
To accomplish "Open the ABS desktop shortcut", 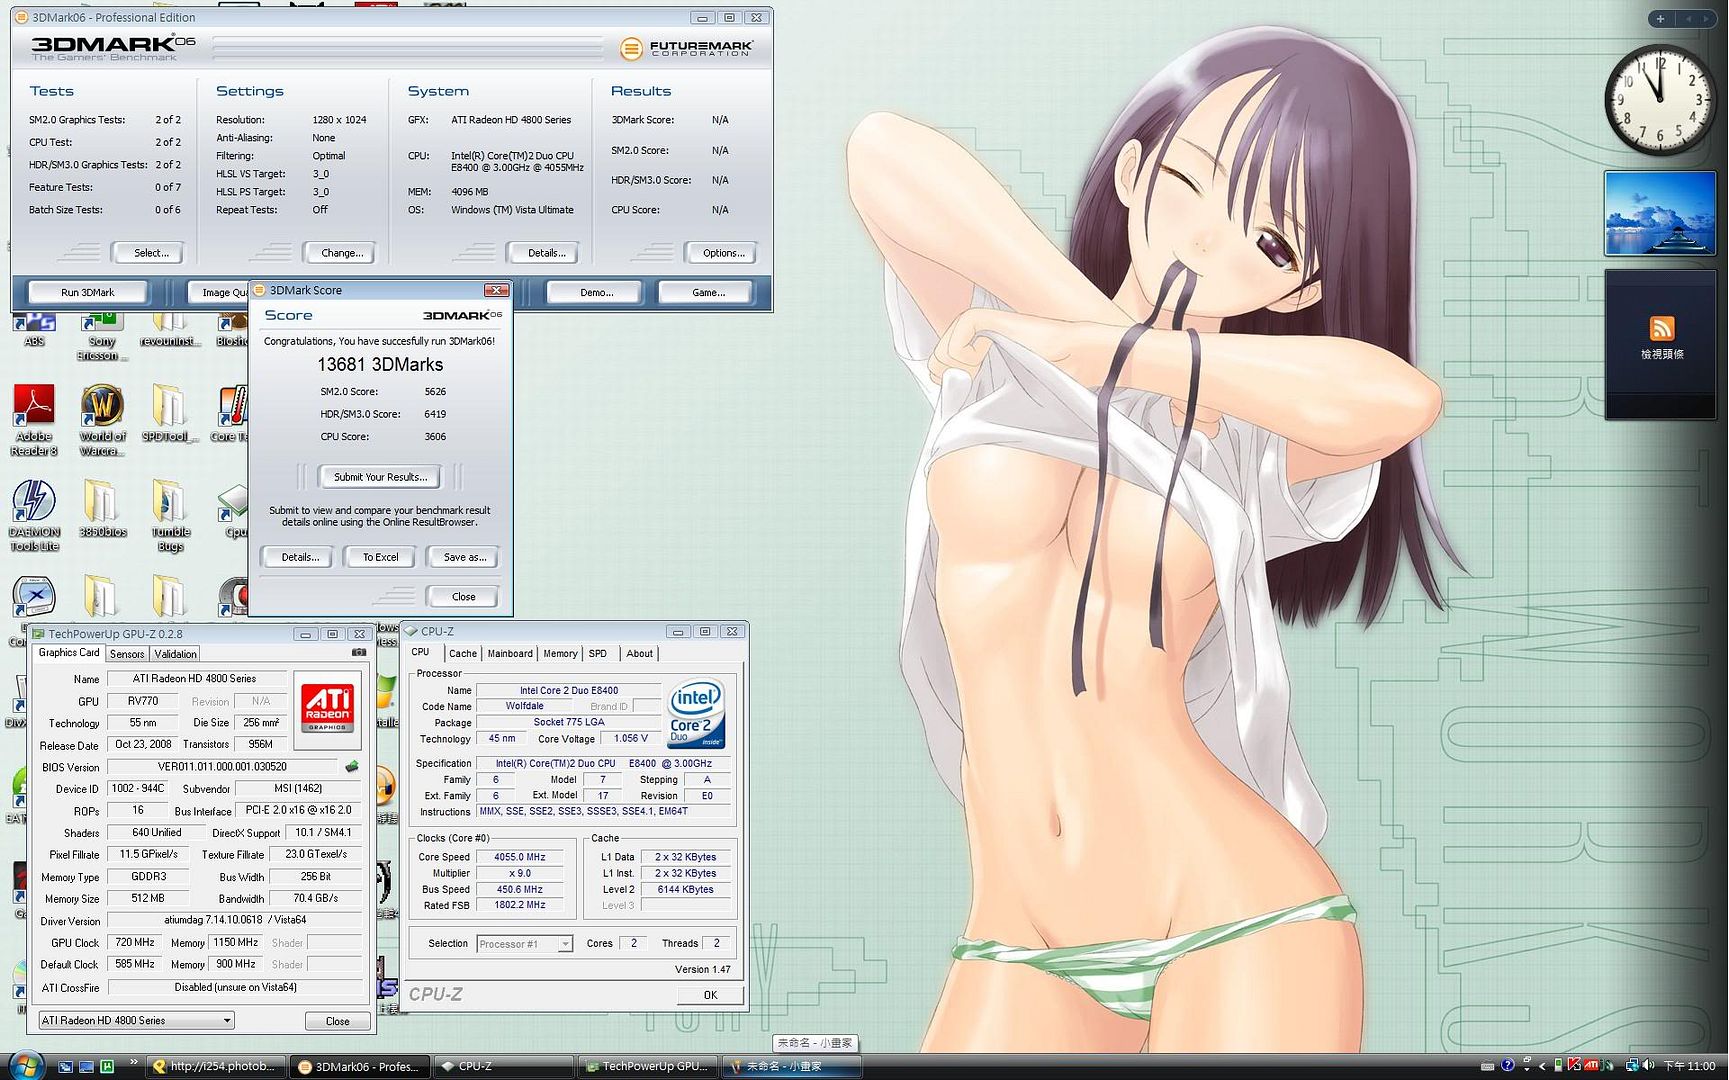I will [x=34, y=330].
